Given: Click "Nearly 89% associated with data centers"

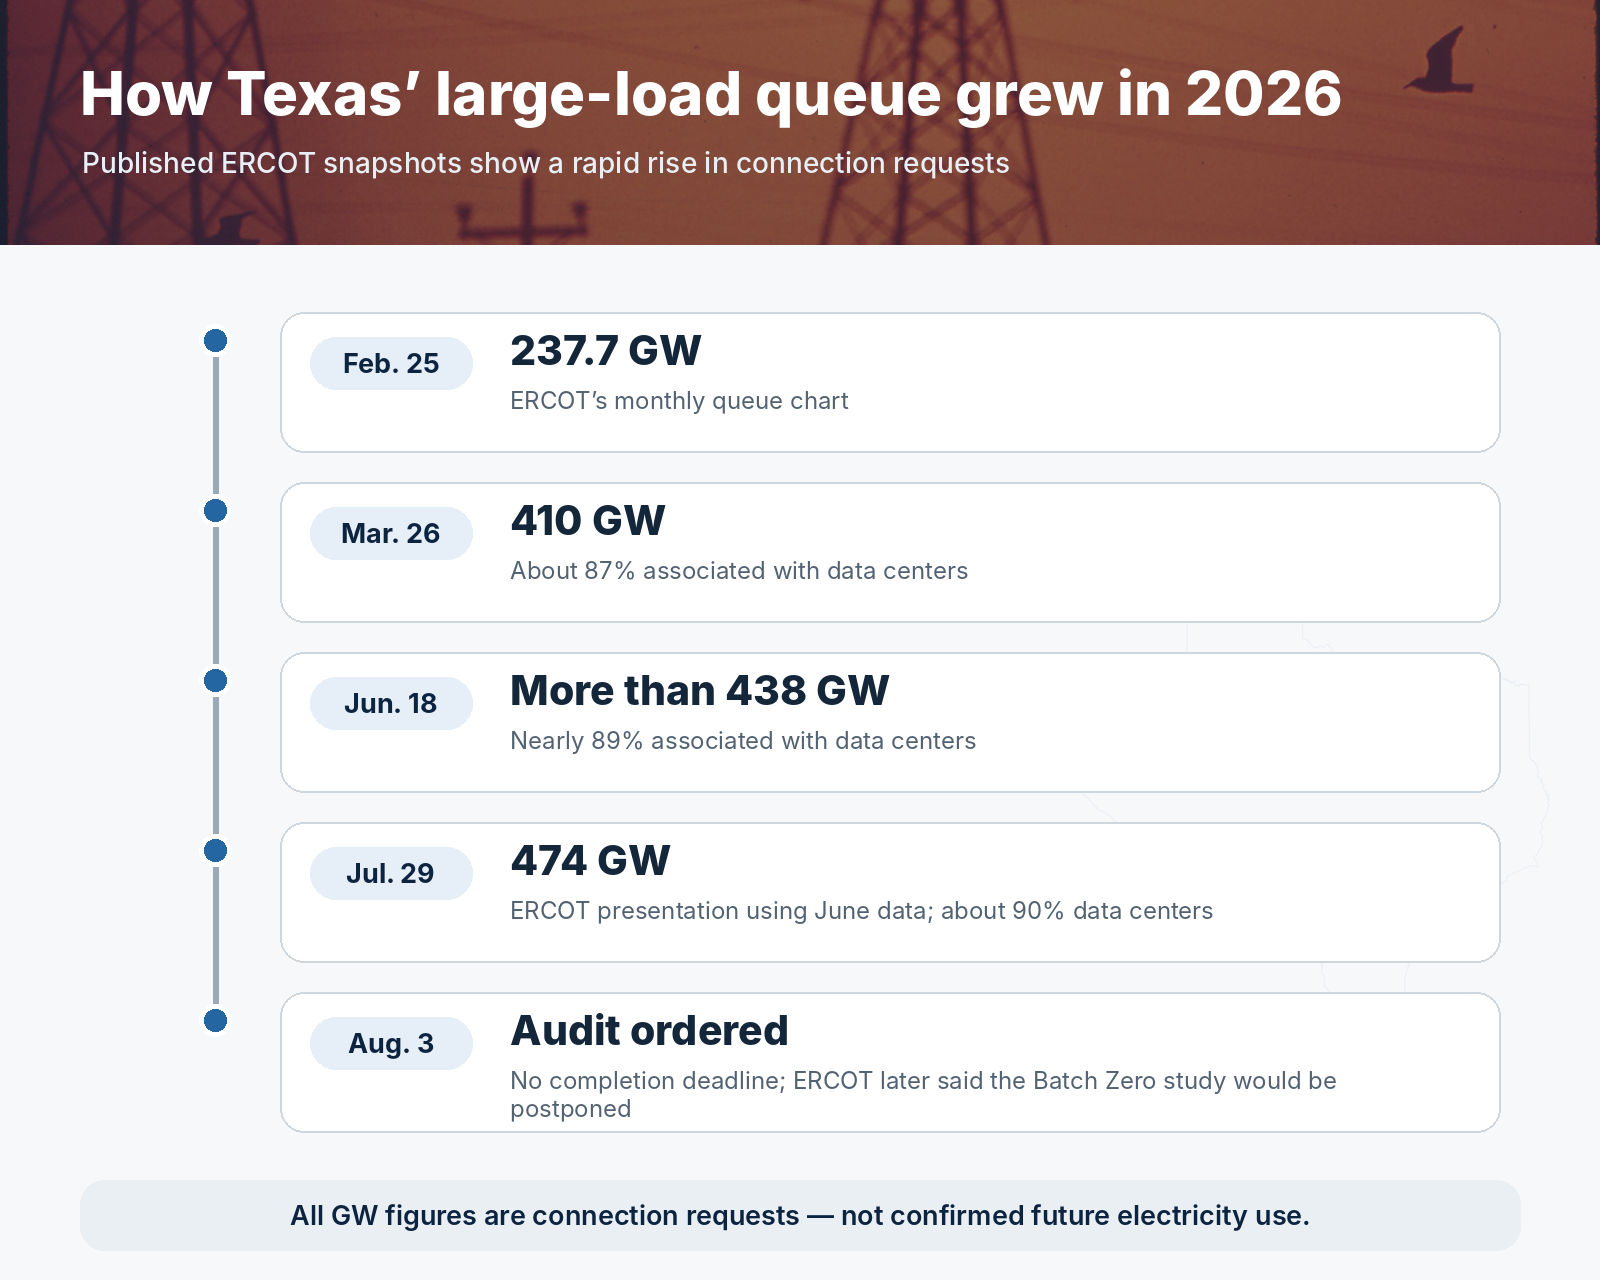Looking at the screenshot, I should click(743, 741).
